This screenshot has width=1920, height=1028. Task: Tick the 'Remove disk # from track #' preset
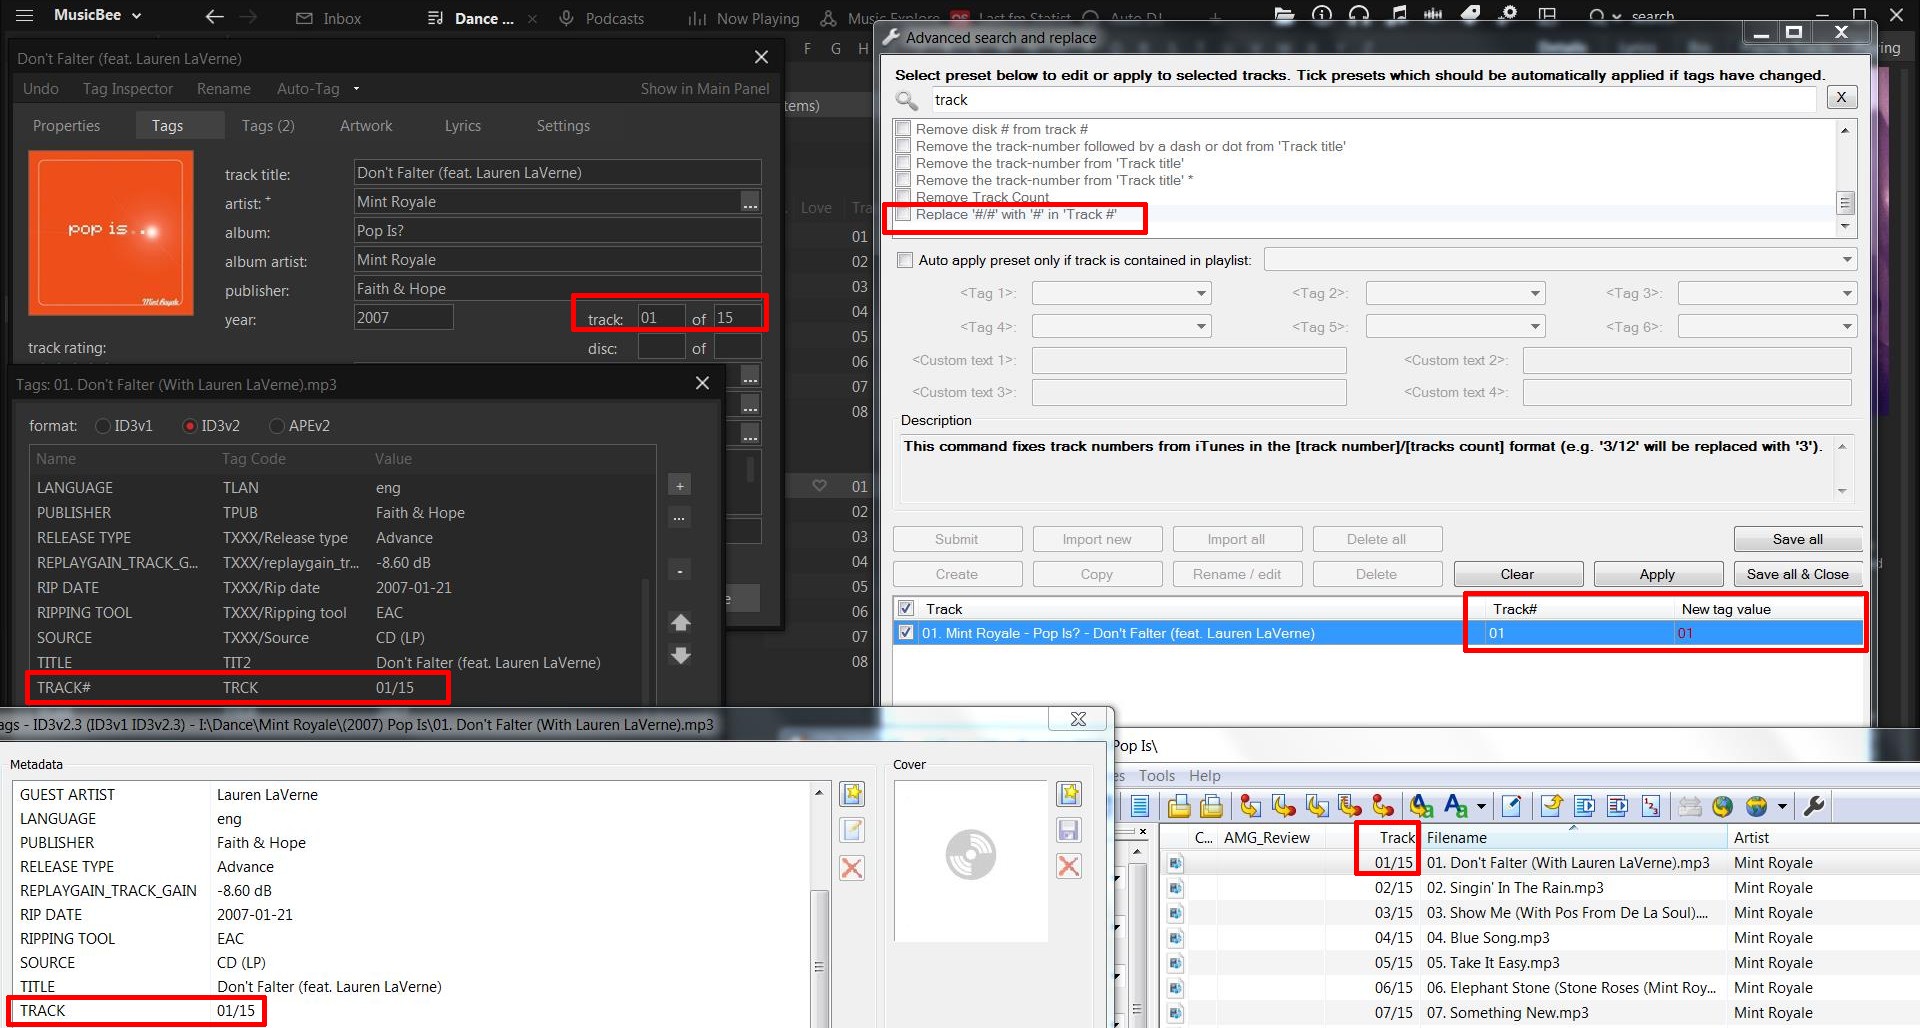[904, 129]
